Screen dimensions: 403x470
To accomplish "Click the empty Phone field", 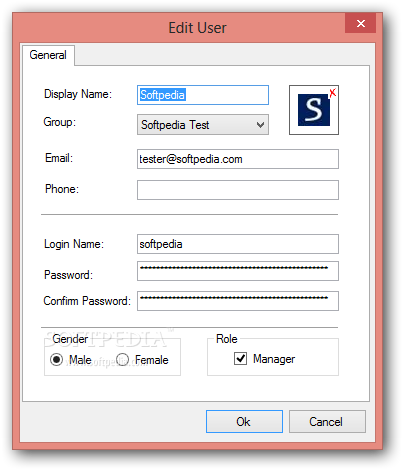I will coord(238,190).
